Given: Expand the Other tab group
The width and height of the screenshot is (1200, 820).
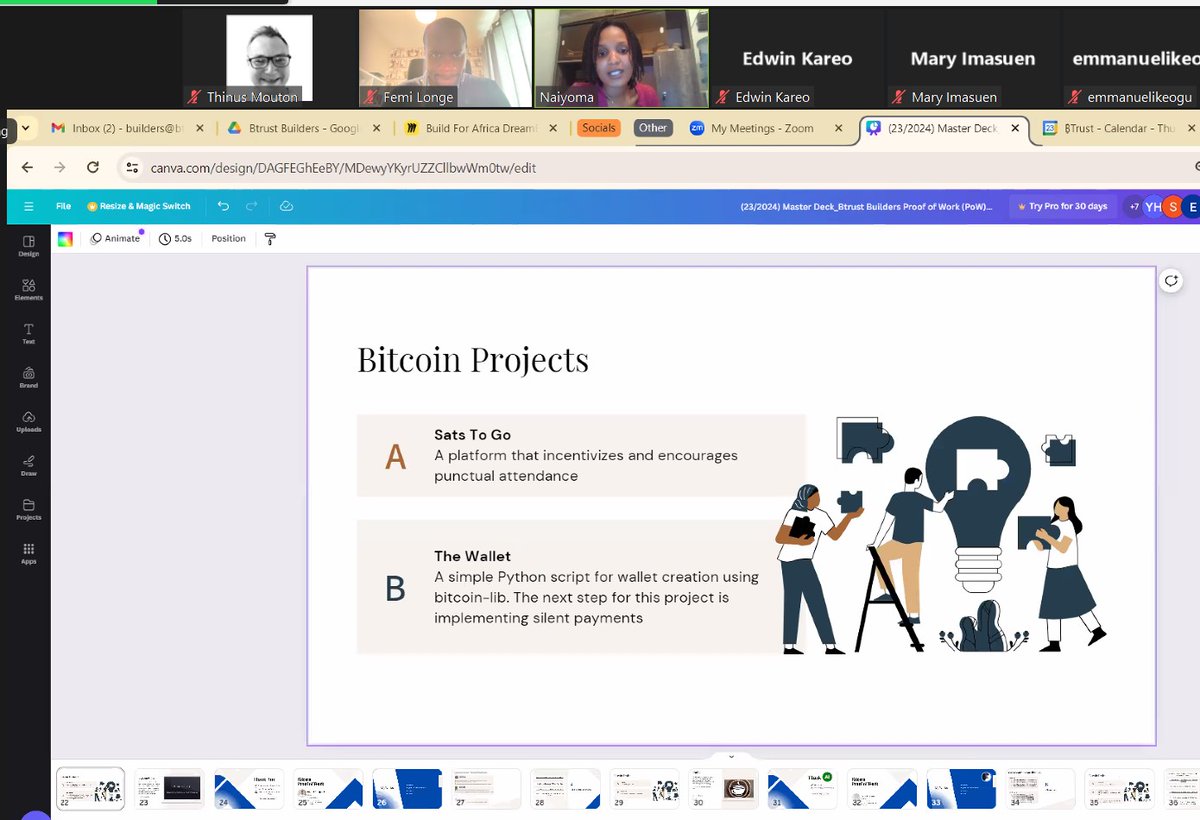Looking at the screenshot, I should click(653, 128).
